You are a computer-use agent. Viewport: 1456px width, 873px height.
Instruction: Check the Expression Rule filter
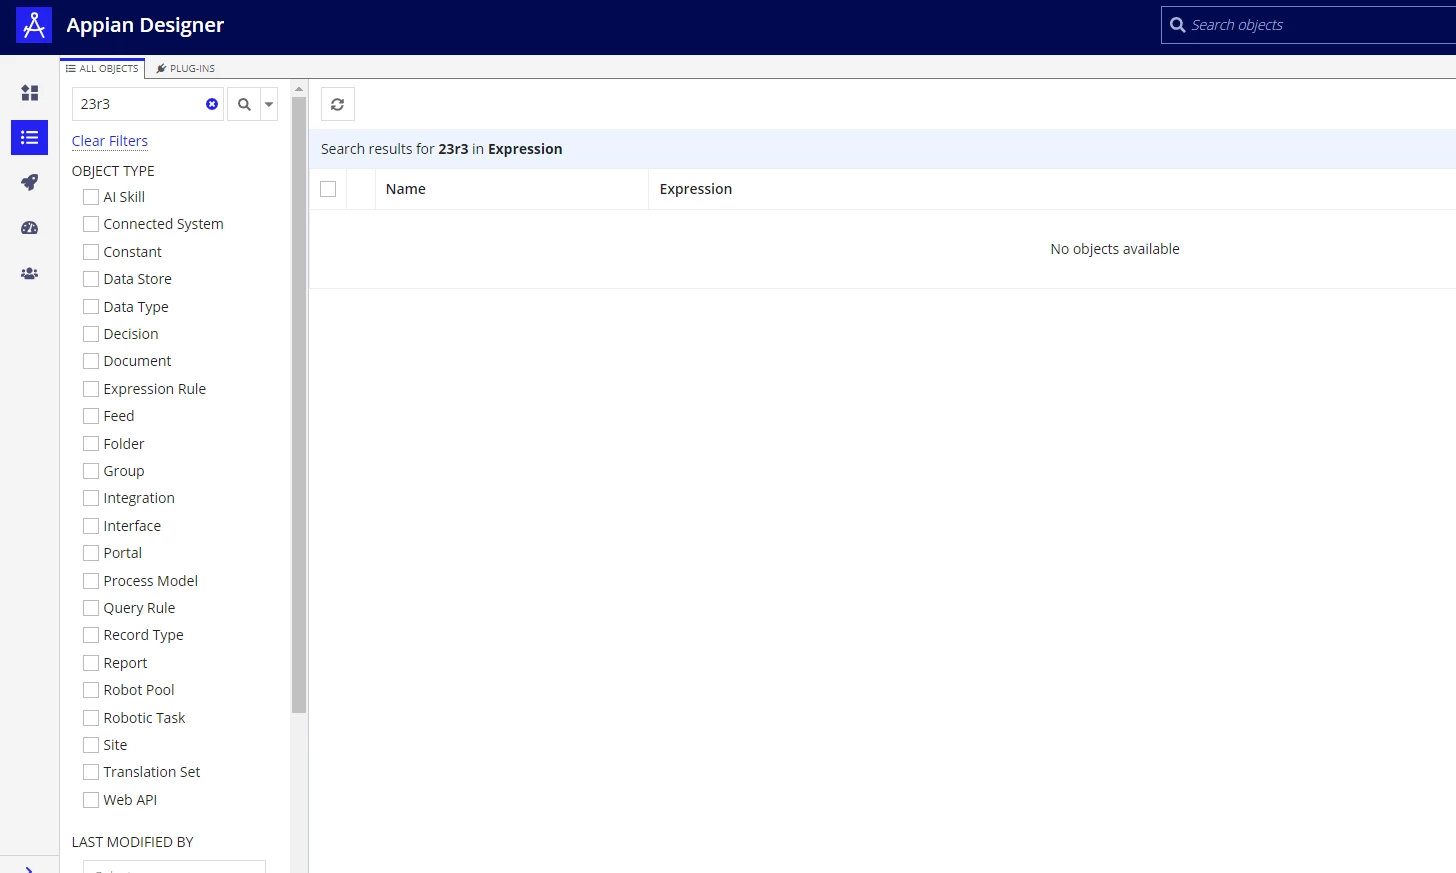pos(91,389)
